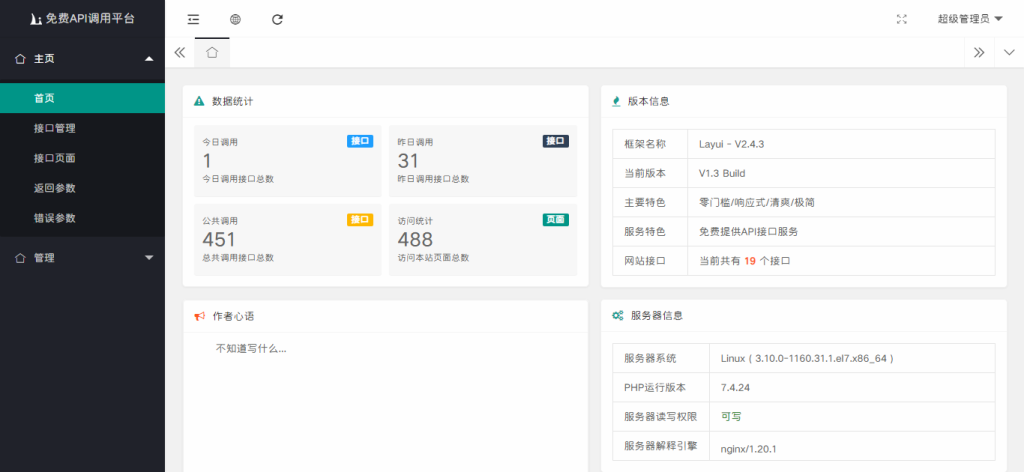Open the tab options dropdown arrow
1024x472 pixels.
click(x=1008, y=53)
